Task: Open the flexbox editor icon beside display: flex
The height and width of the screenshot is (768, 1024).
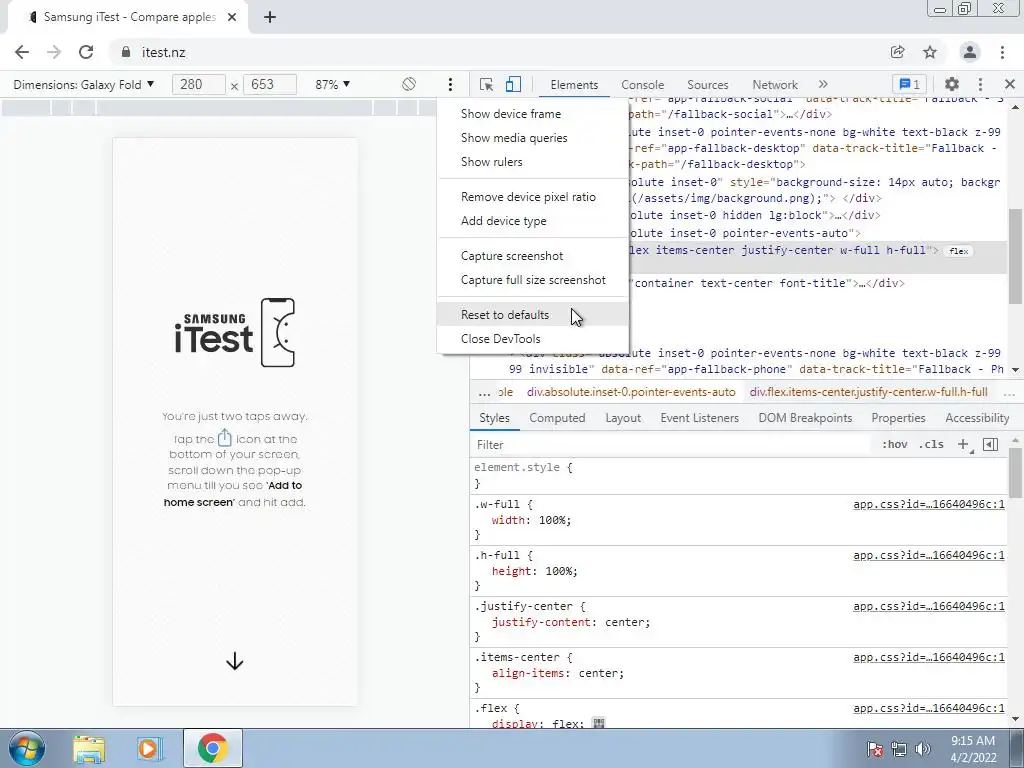Action: point(598,723)
